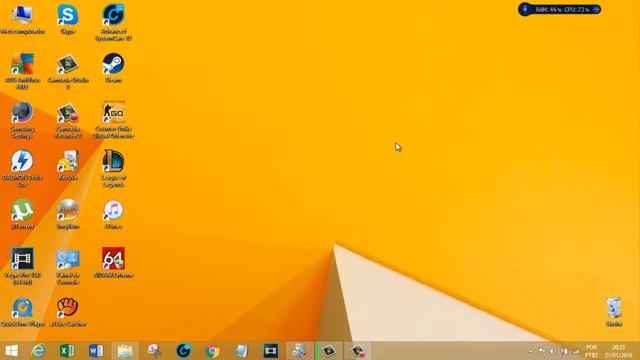The height and width of the screenshot is (360, 640).
Task: Open File Explorer from the taskbar
Action: pyautogui.click(x=125, y=351)
